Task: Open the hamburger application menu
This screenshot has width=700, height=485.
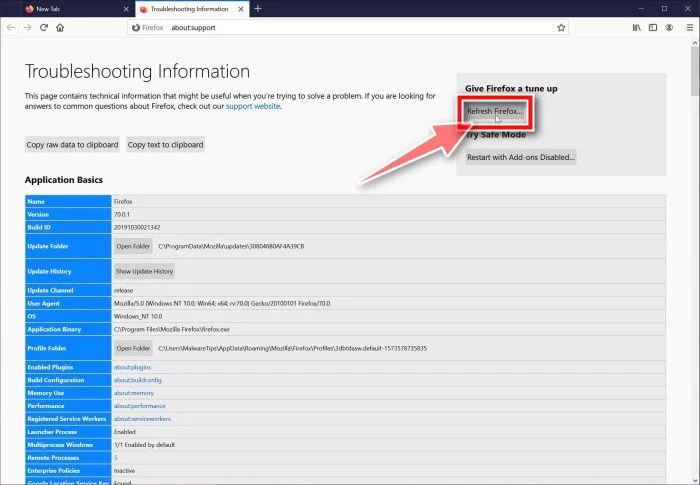Action: pyautogui.click(x=689, y=28)
